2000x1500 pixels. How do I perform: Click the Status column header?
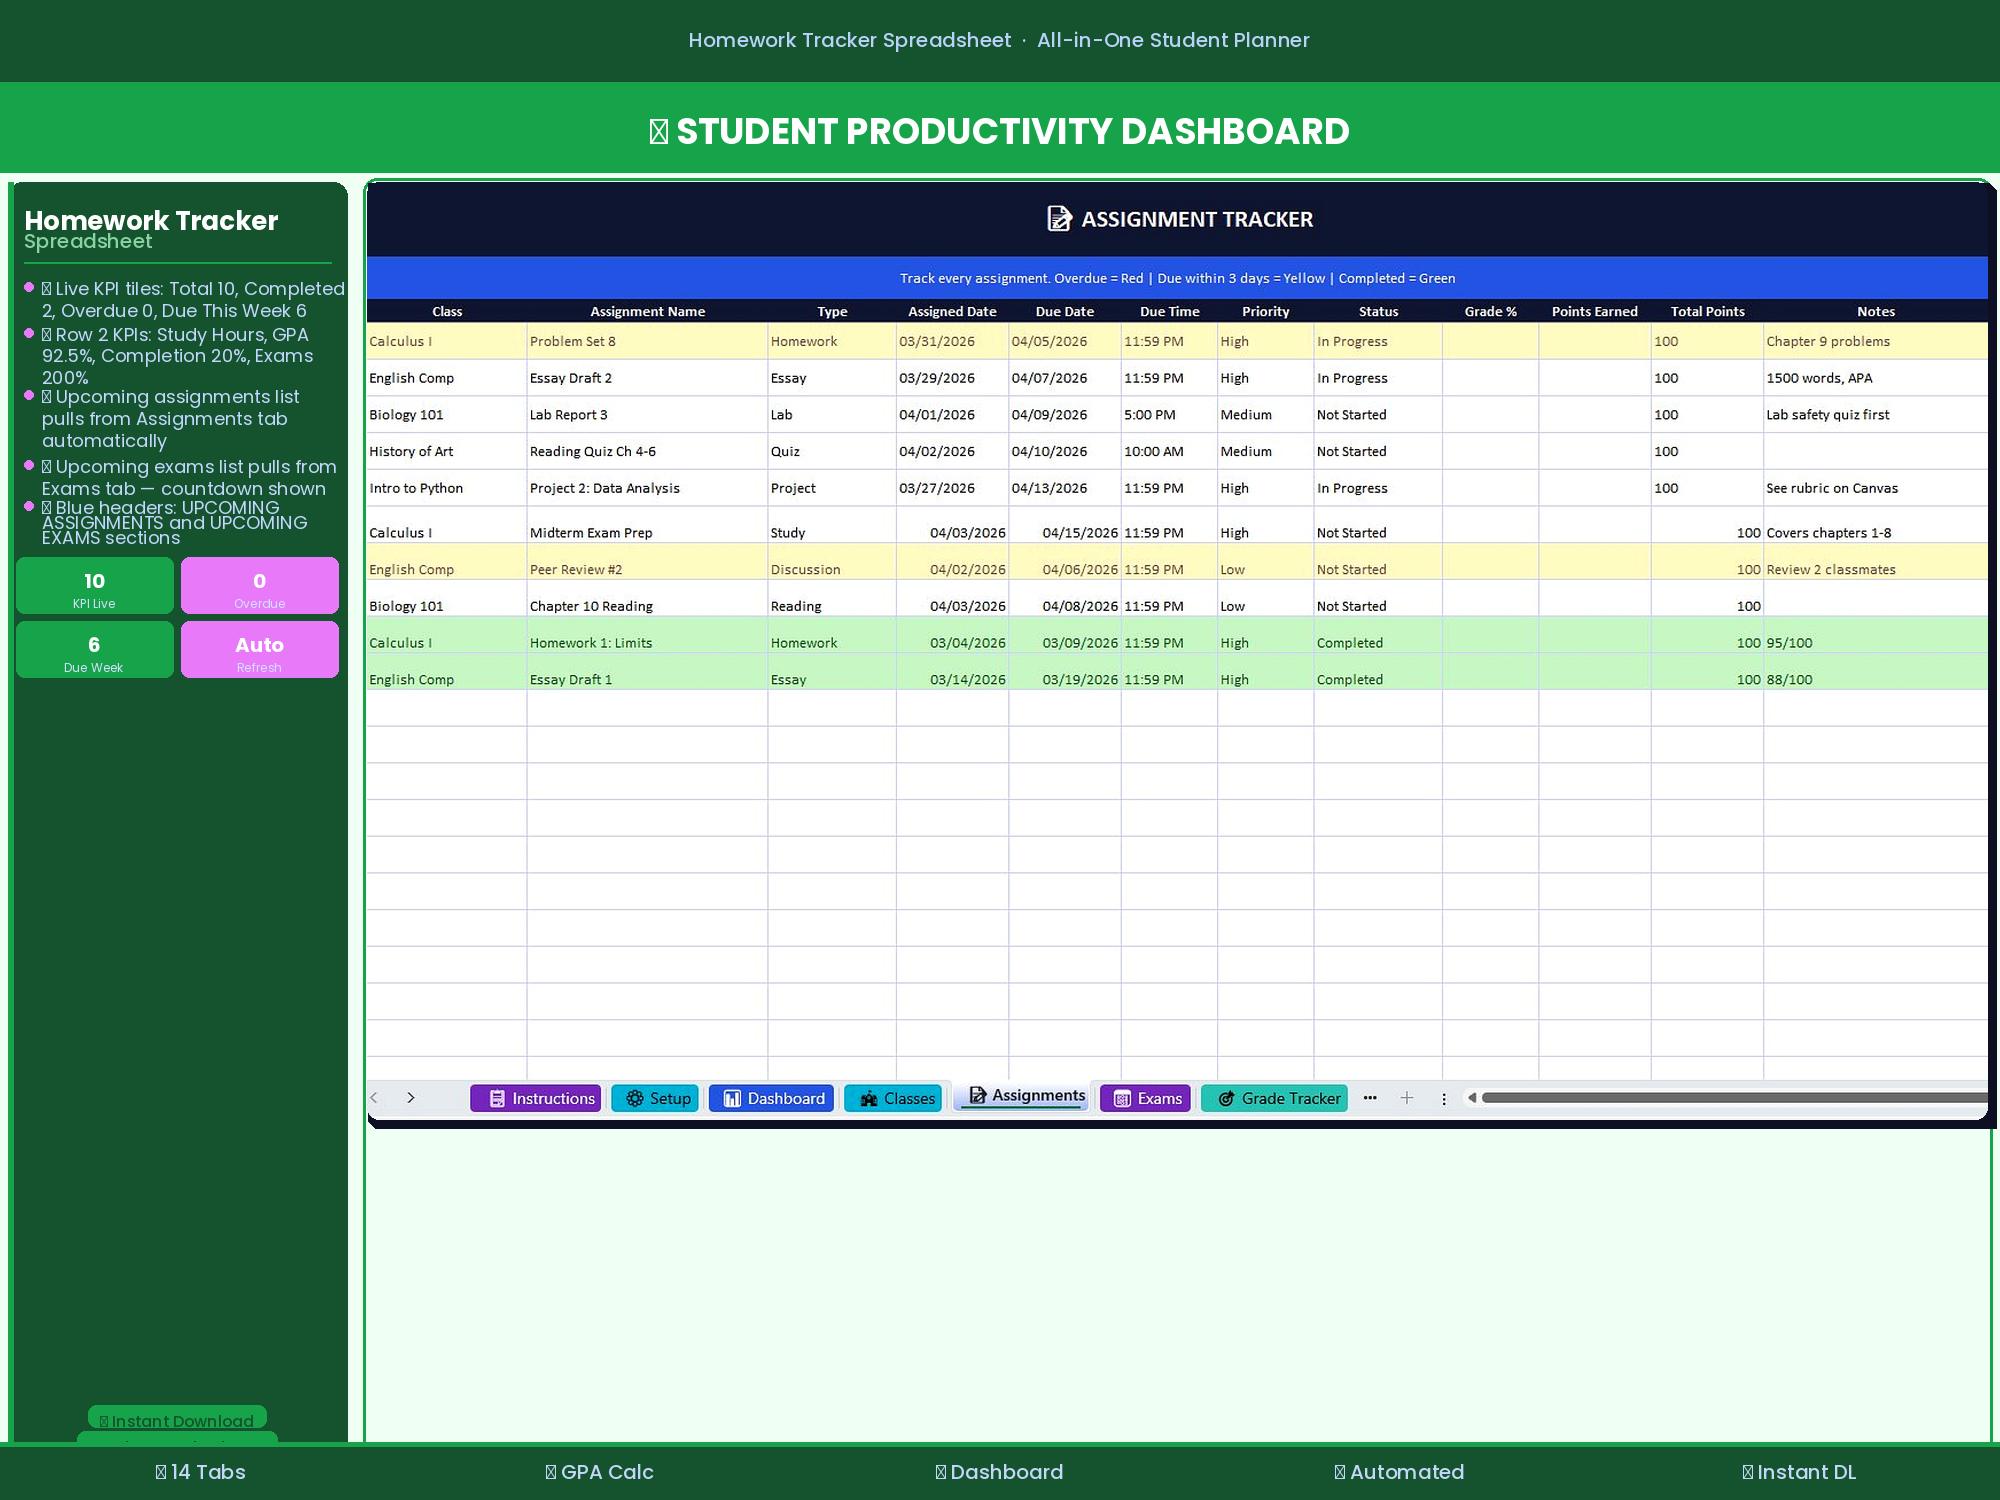1378,311
